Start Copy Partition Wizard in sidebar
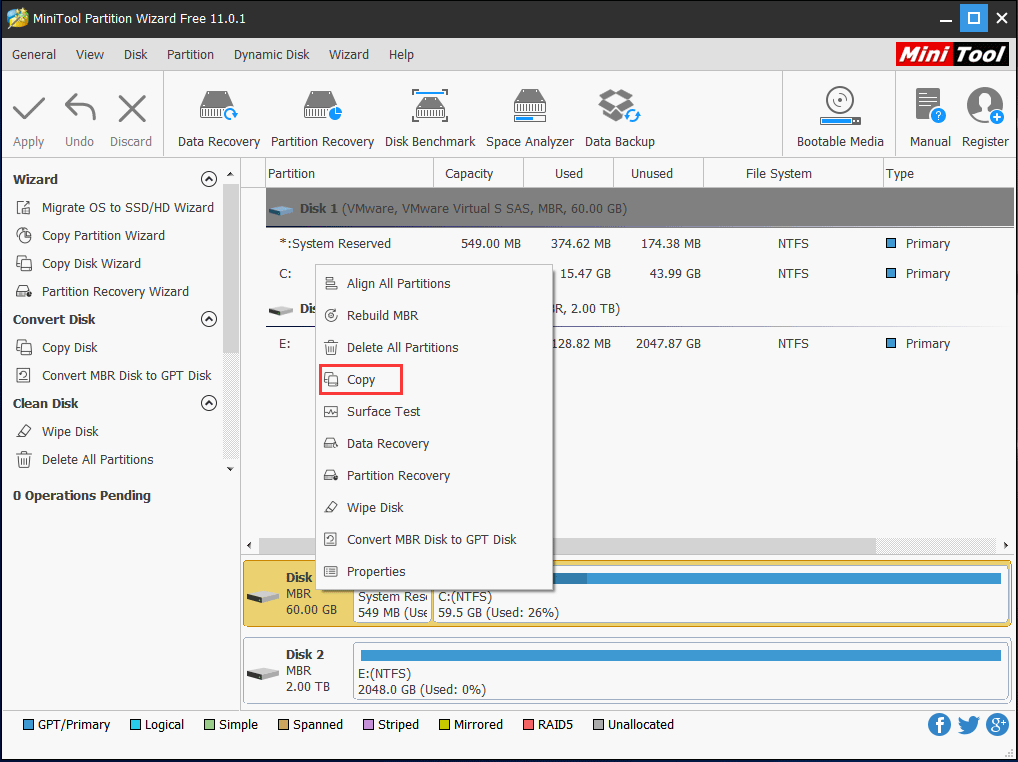The image size is (1018, 762). click(90, 236)
